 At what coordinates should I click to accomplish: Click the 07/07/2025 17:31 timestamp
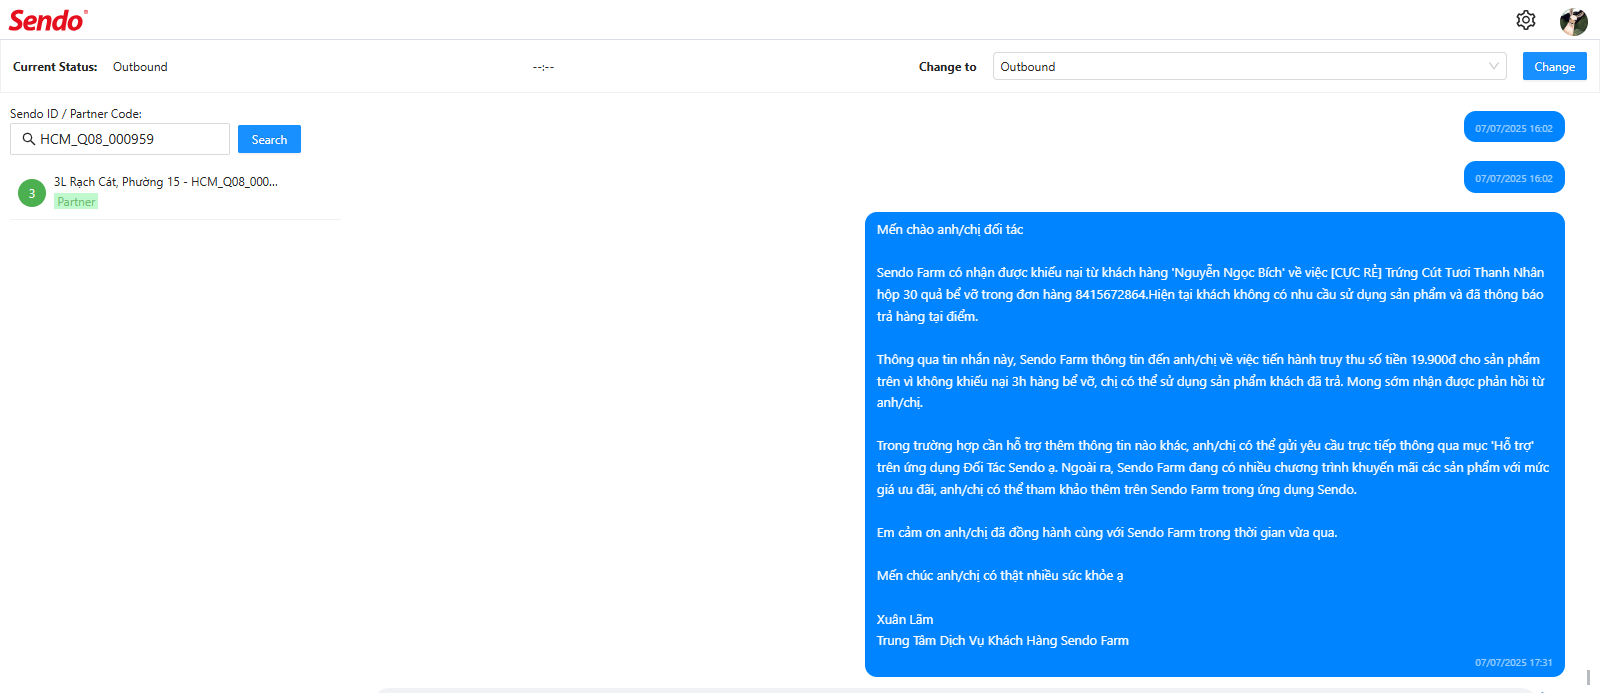[1514, 663]
